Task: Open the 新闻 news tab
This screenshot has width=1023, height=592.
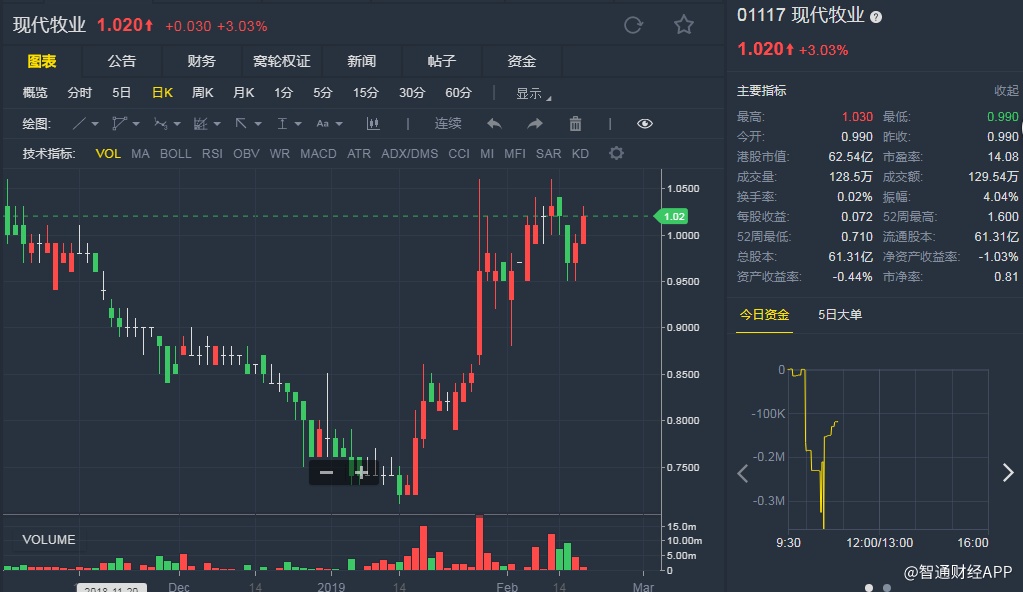Action: point(361,61)
